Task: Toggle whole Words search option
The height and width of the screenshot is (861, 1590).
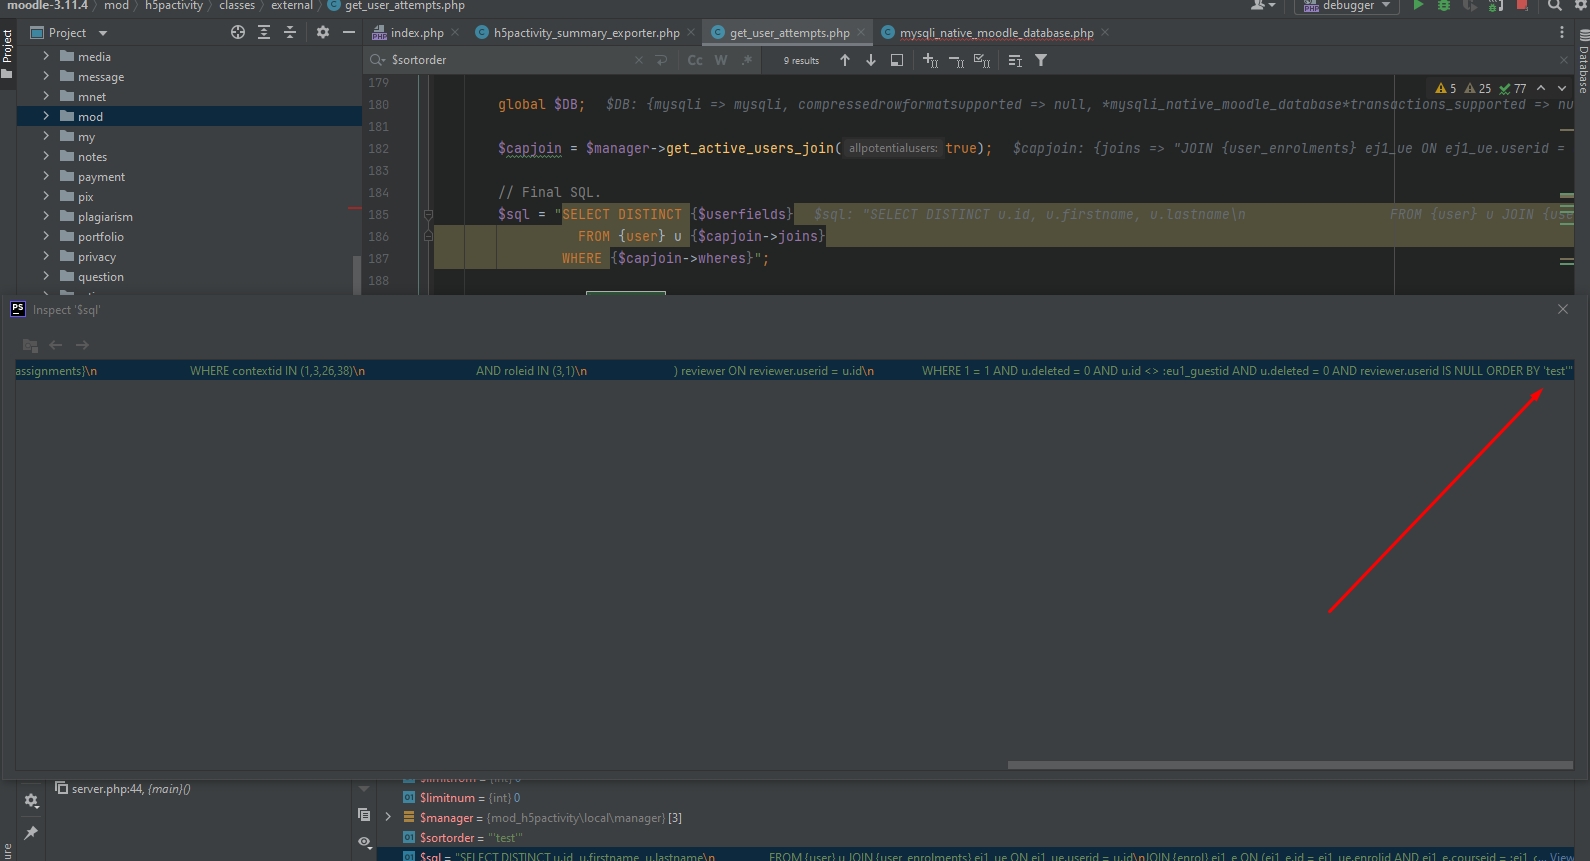Action: click(721, 60)
